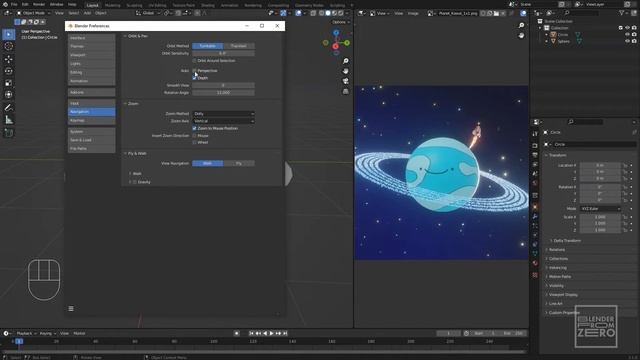Open the Keymap preferences tab
Screen dimensions: 640x360
(x=91, y=121)
